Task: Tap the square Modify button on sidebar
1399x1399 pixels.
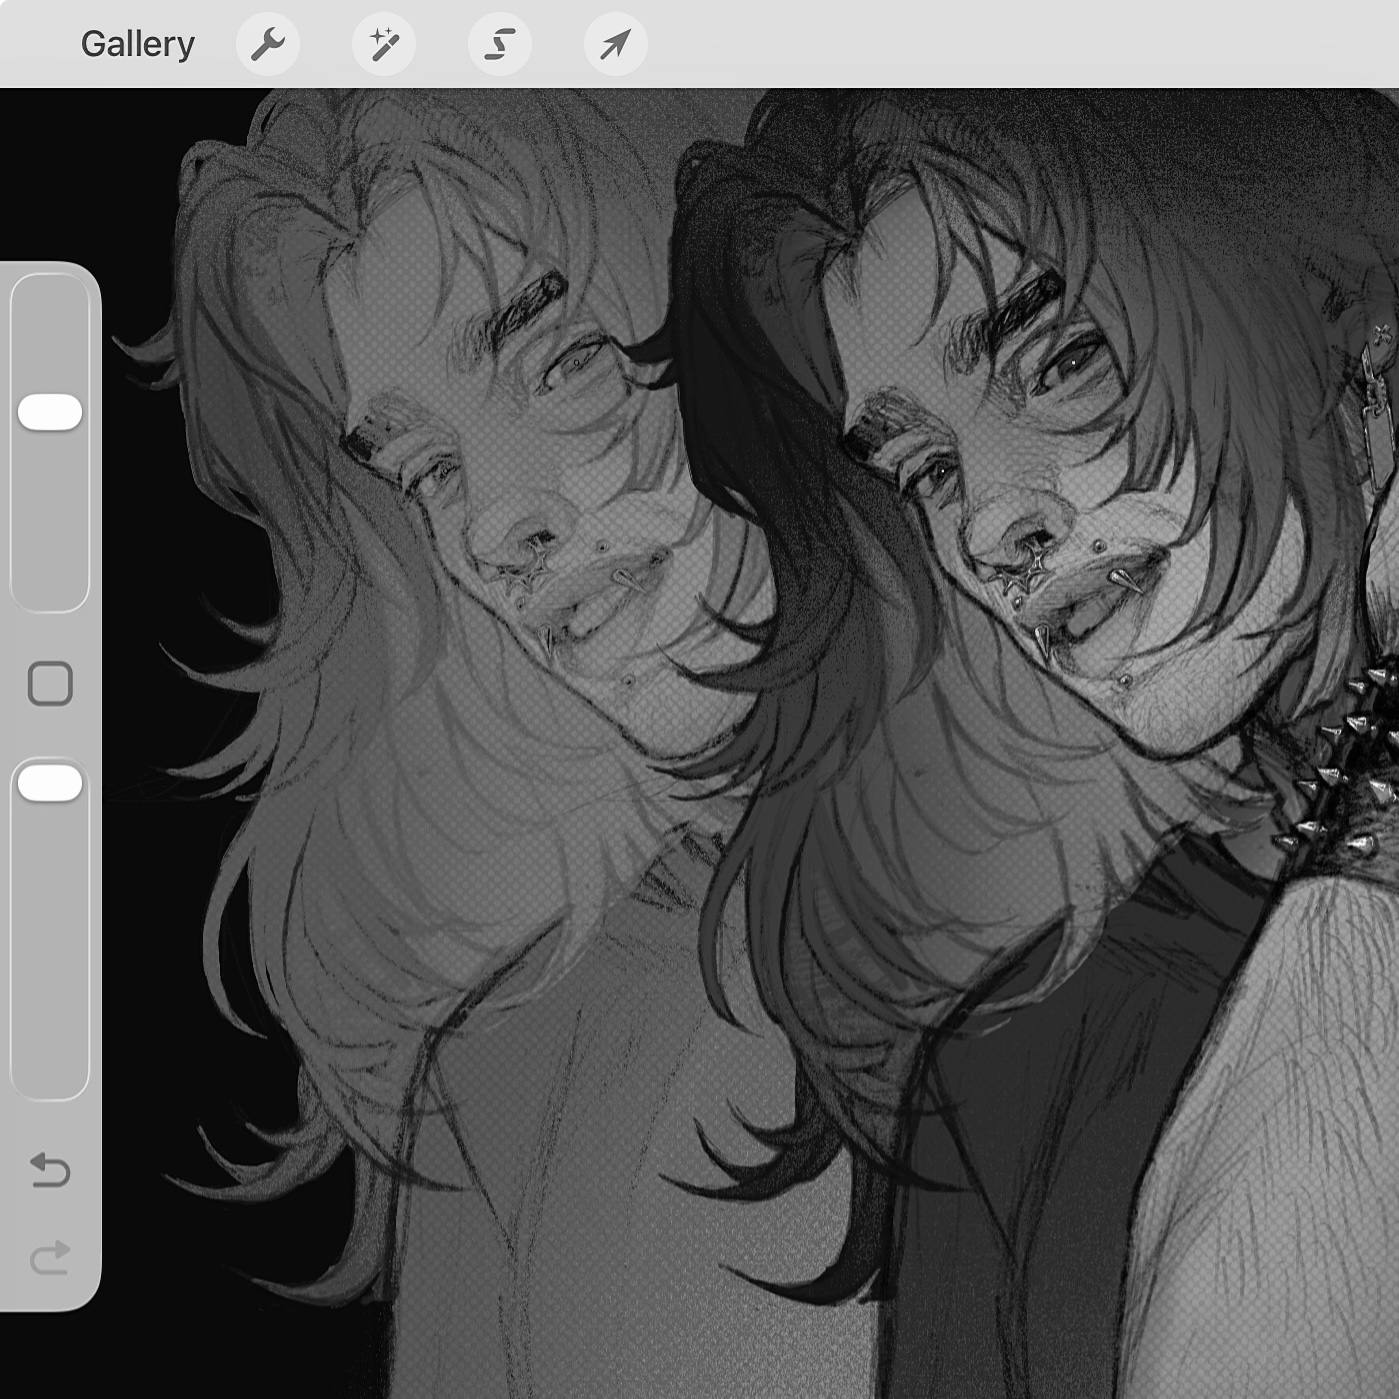Action: point(50,684)
